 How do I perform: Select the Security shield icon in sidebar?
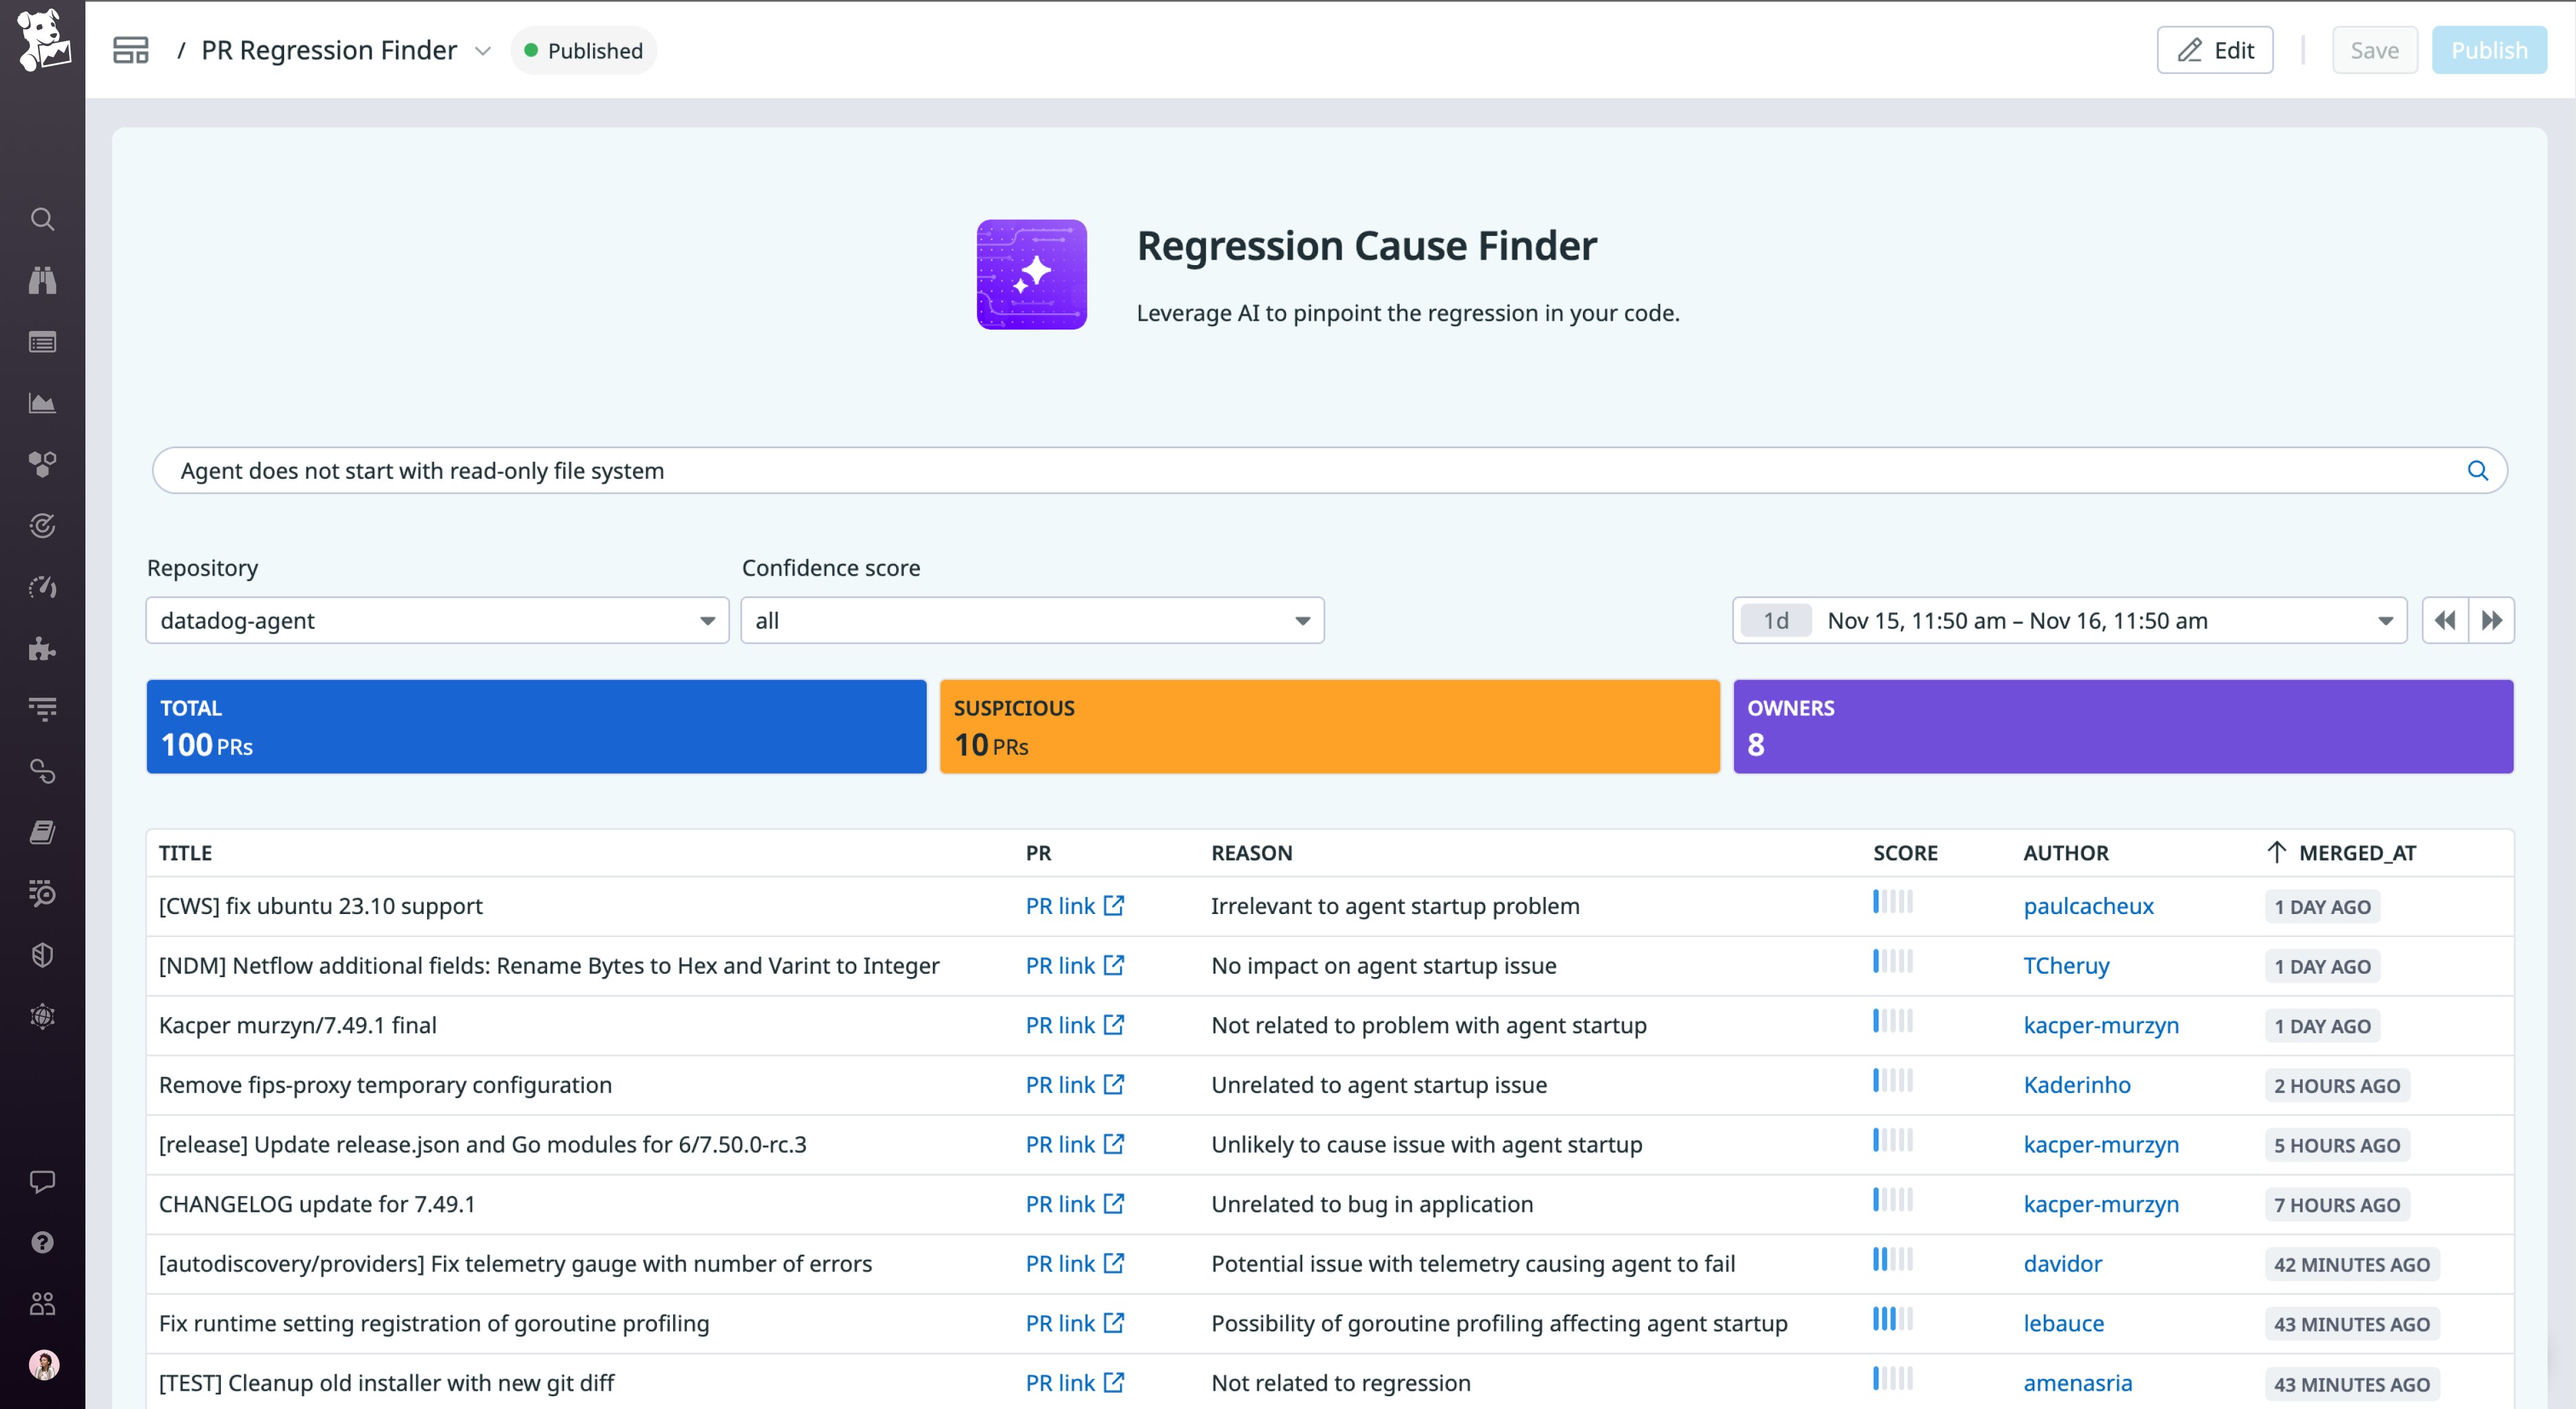tap(42, 955)
